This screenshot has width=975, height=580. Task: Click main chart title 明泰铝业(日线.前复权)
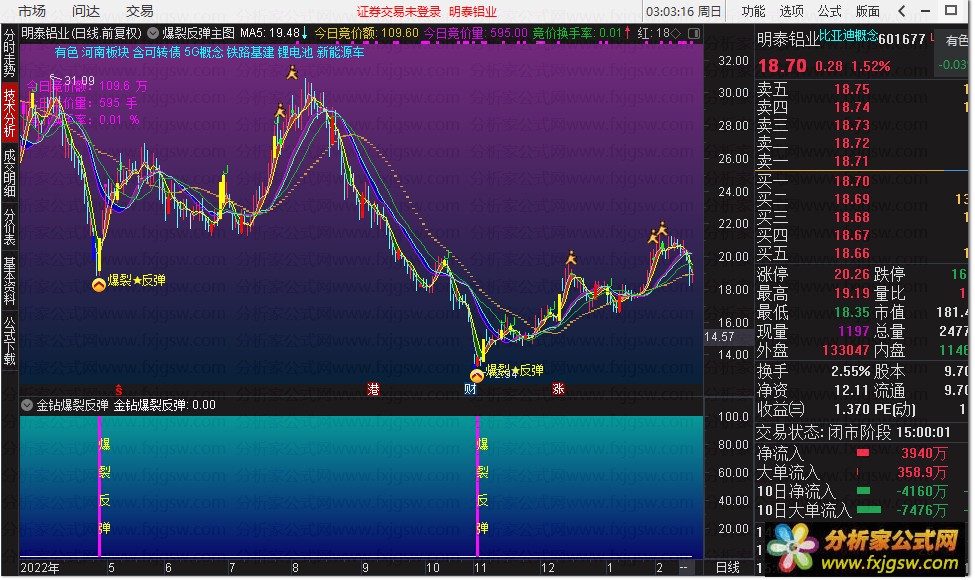pos(81,33)
